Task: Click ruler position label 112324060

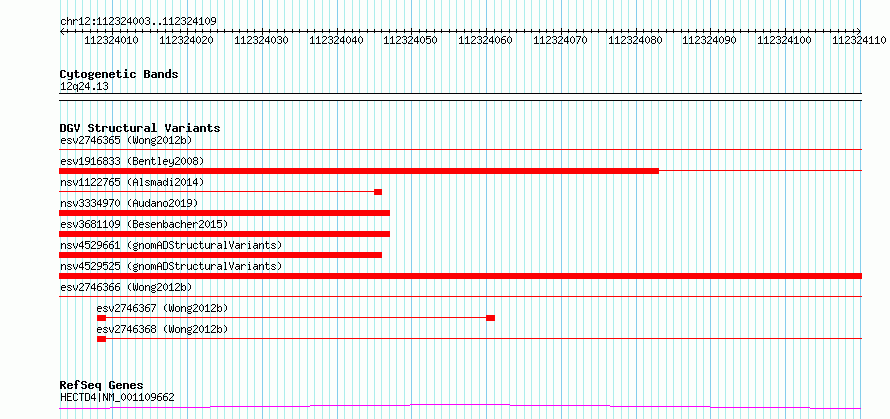Action: [x=485, y=40]
